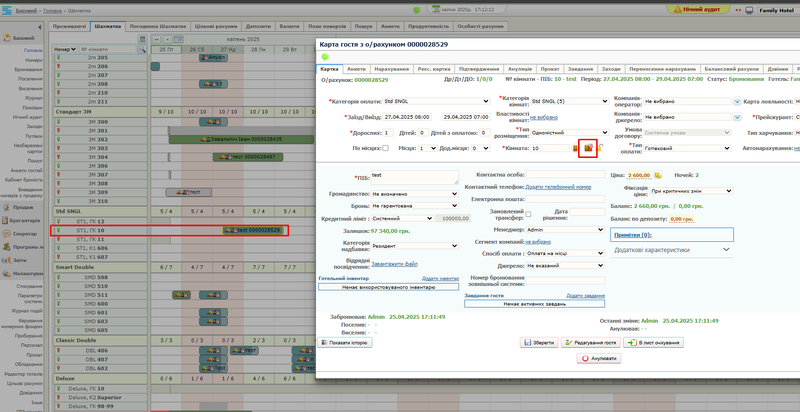
Task: Open the Балансовий рахунок tab
Action: (732, 68)
